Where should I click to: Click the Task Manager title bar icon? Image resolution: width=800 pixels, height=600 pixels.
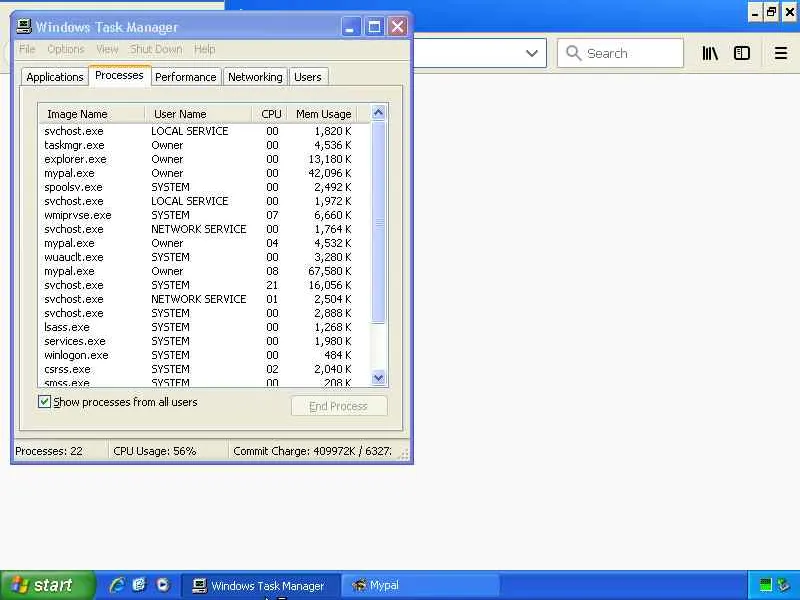23,26
